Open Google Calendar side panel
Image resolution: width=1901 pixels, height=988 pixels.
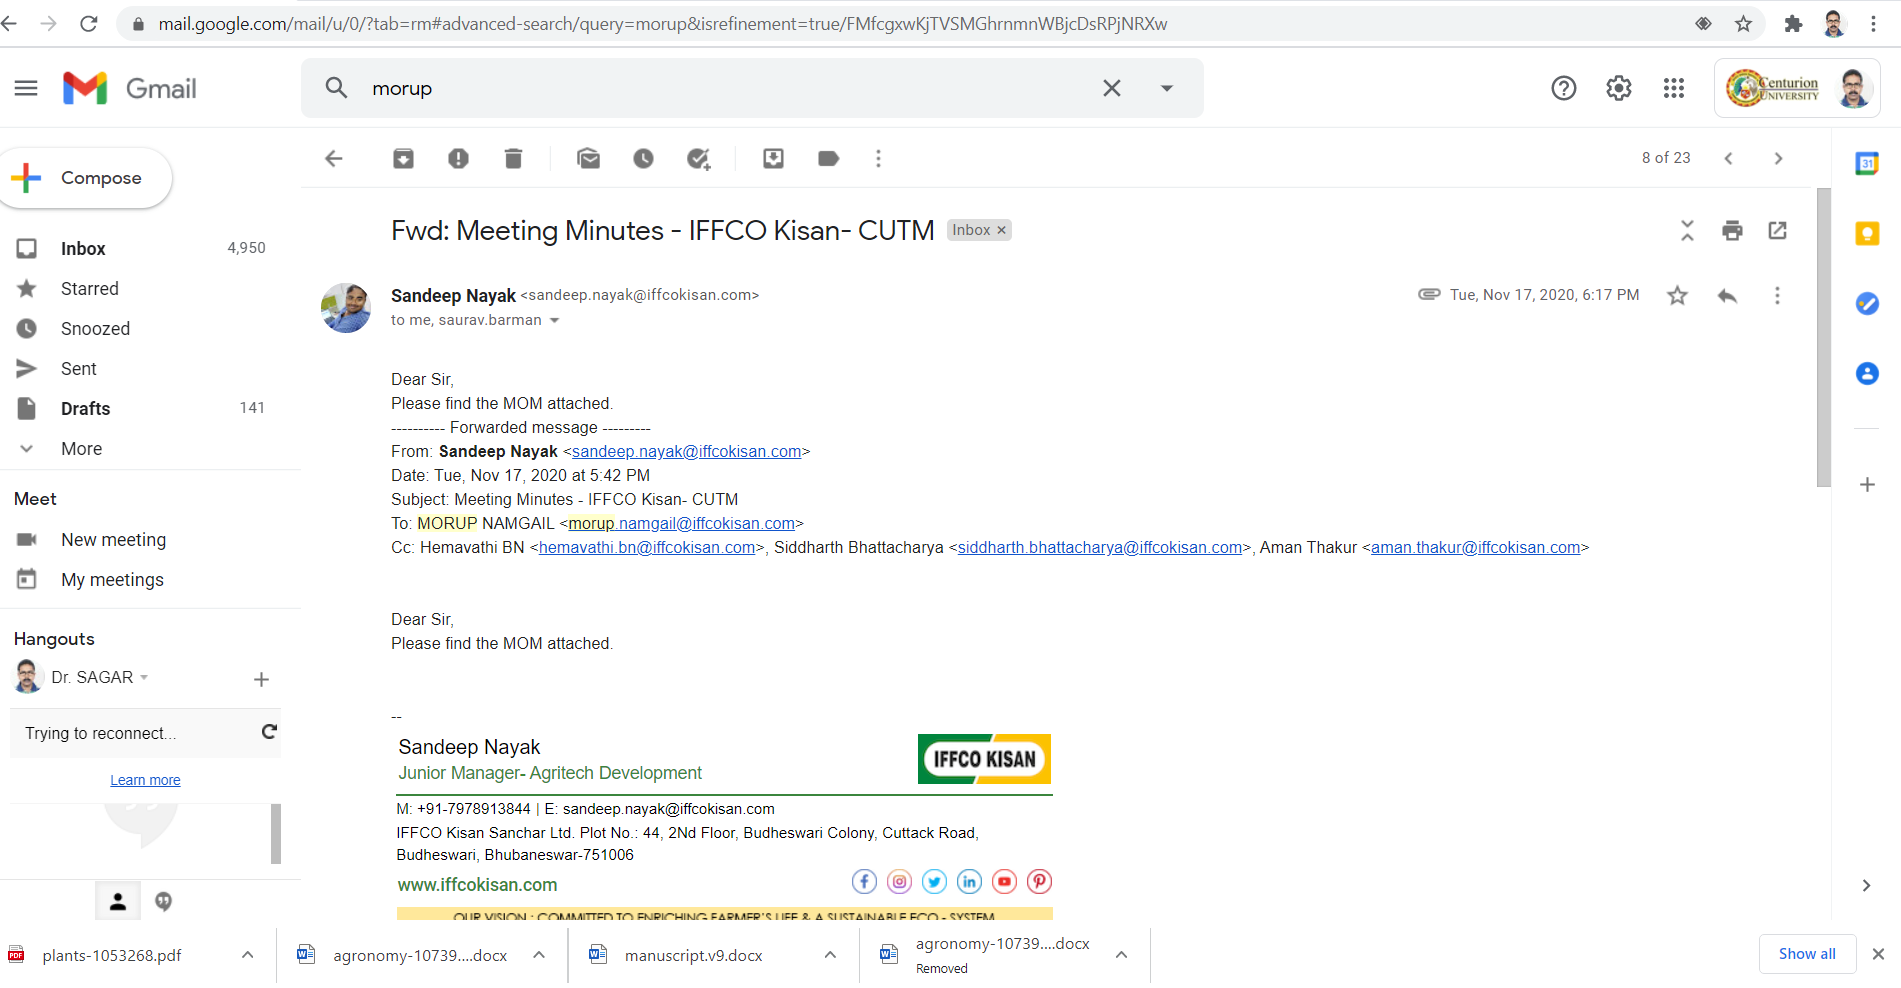tap(1867, 163)
